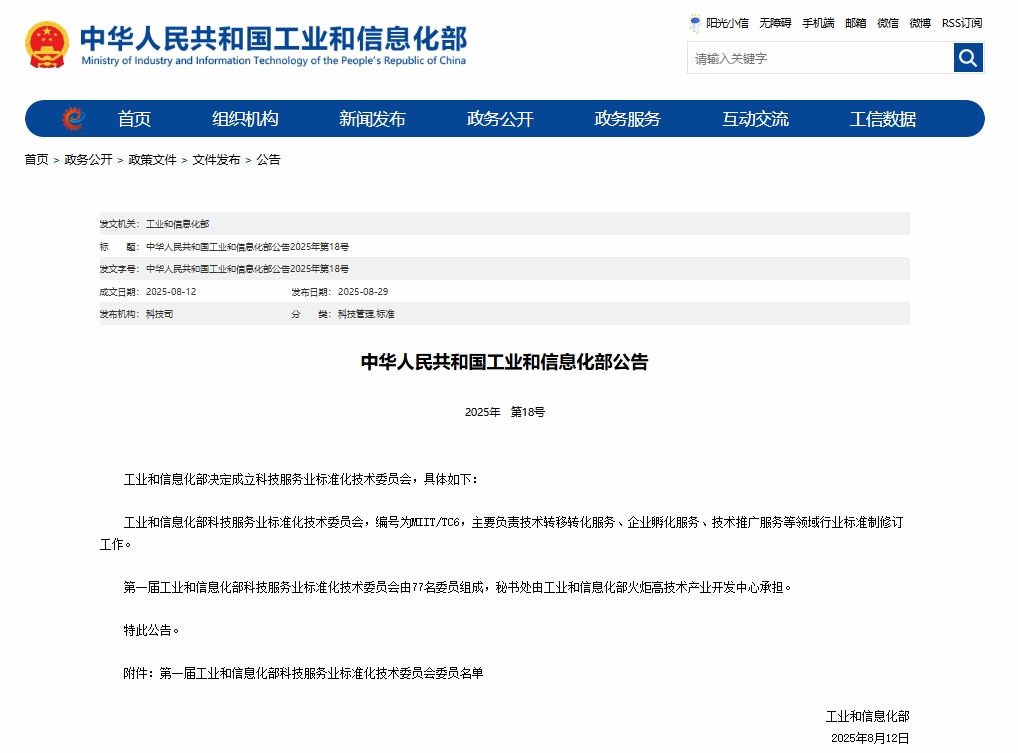Open the 工信数据 navigation menu item

click(882, 119)
